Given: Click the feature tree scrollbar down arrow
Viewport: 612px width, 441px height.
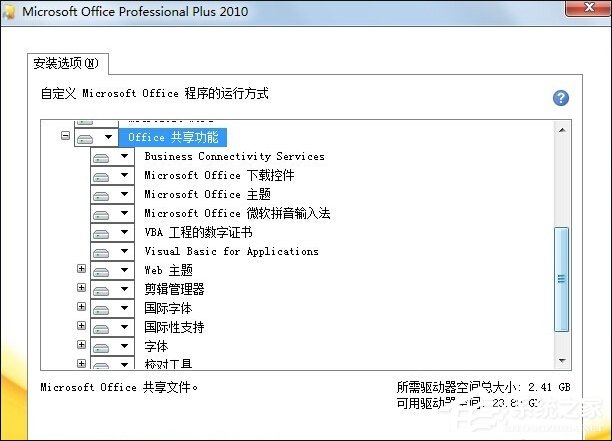Looking at the screenshot, I should coord(561,360).
